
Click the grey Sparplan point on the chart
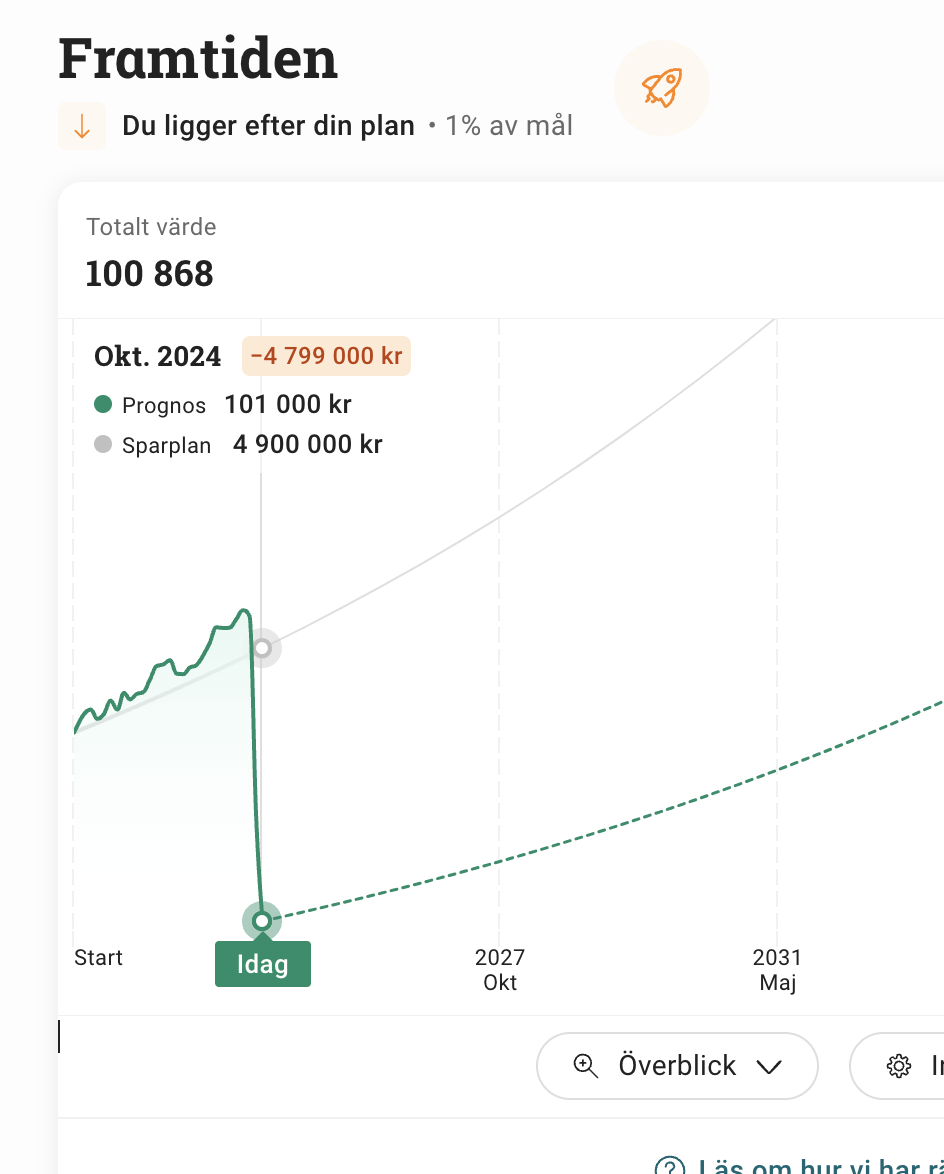262,648
